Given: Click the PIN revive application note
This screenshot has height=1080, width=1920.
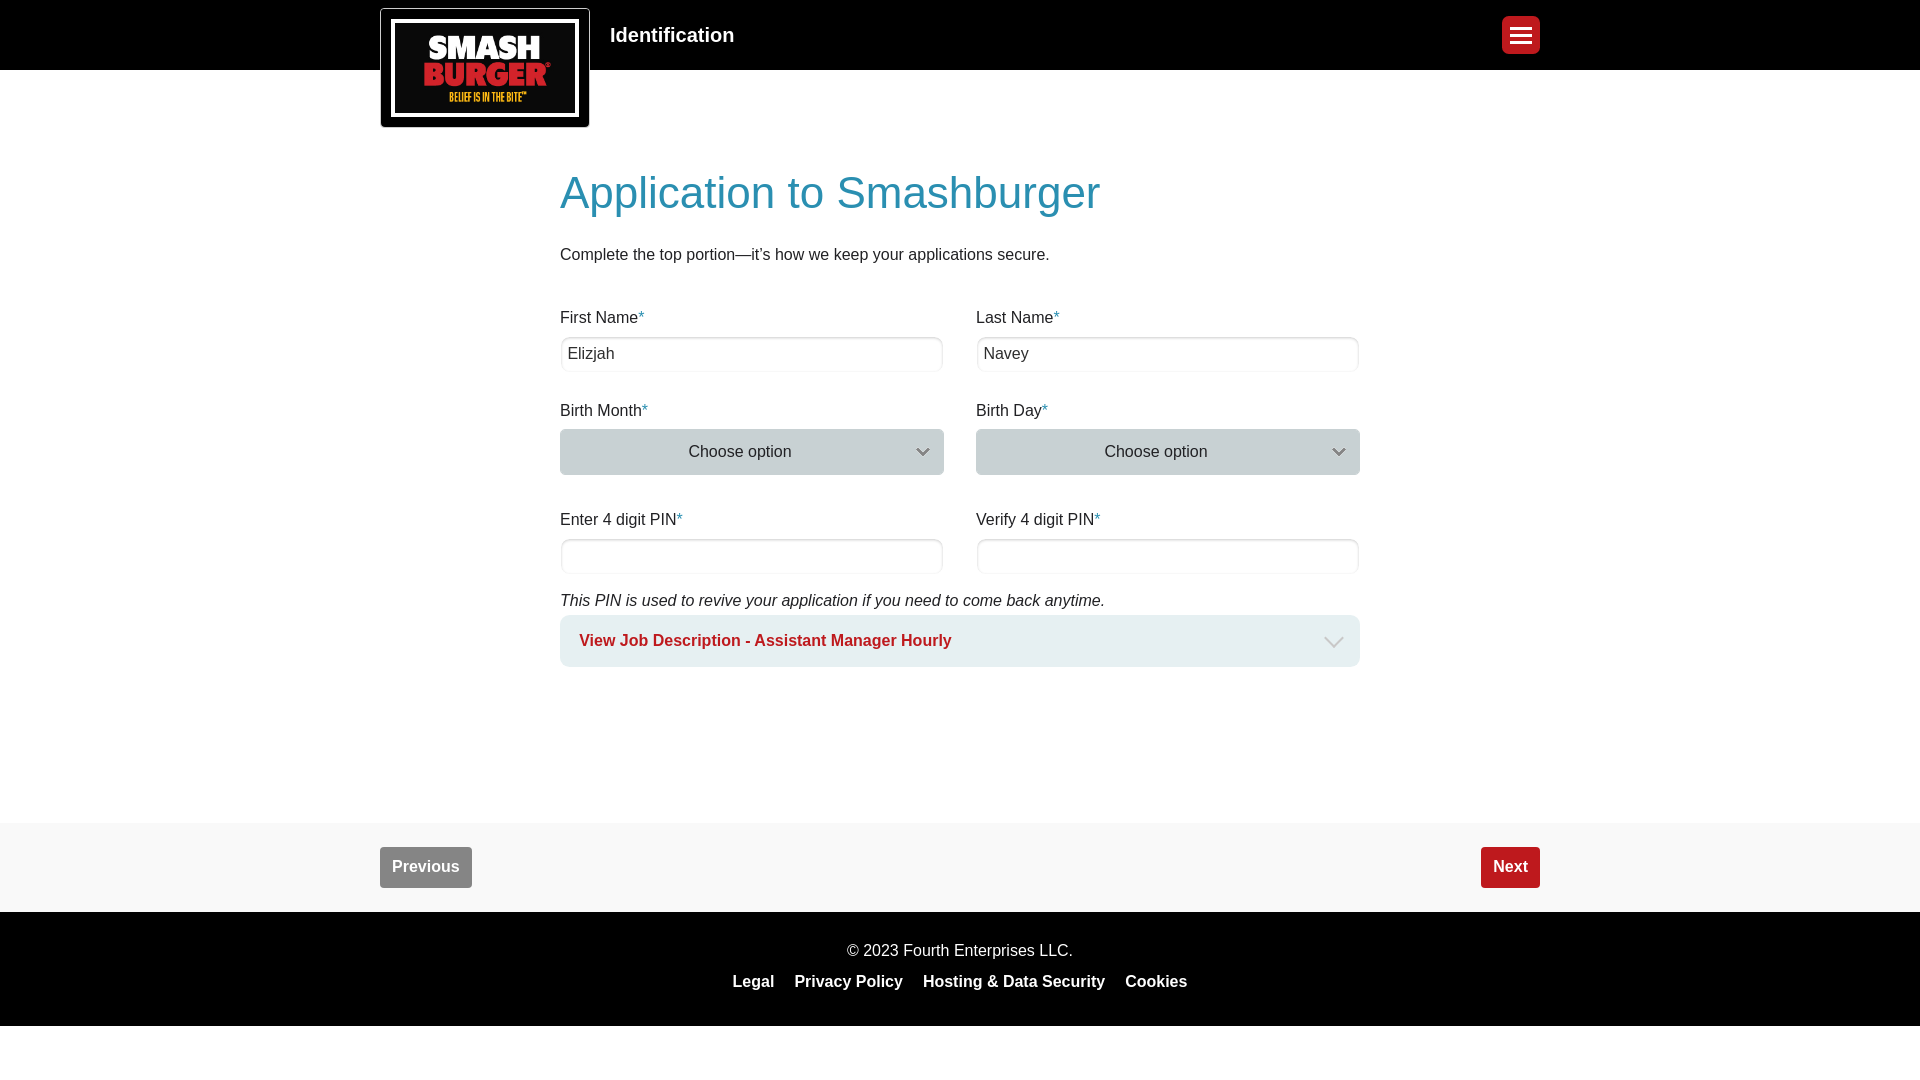Looking at the screenshot, I should pos(832,601).
